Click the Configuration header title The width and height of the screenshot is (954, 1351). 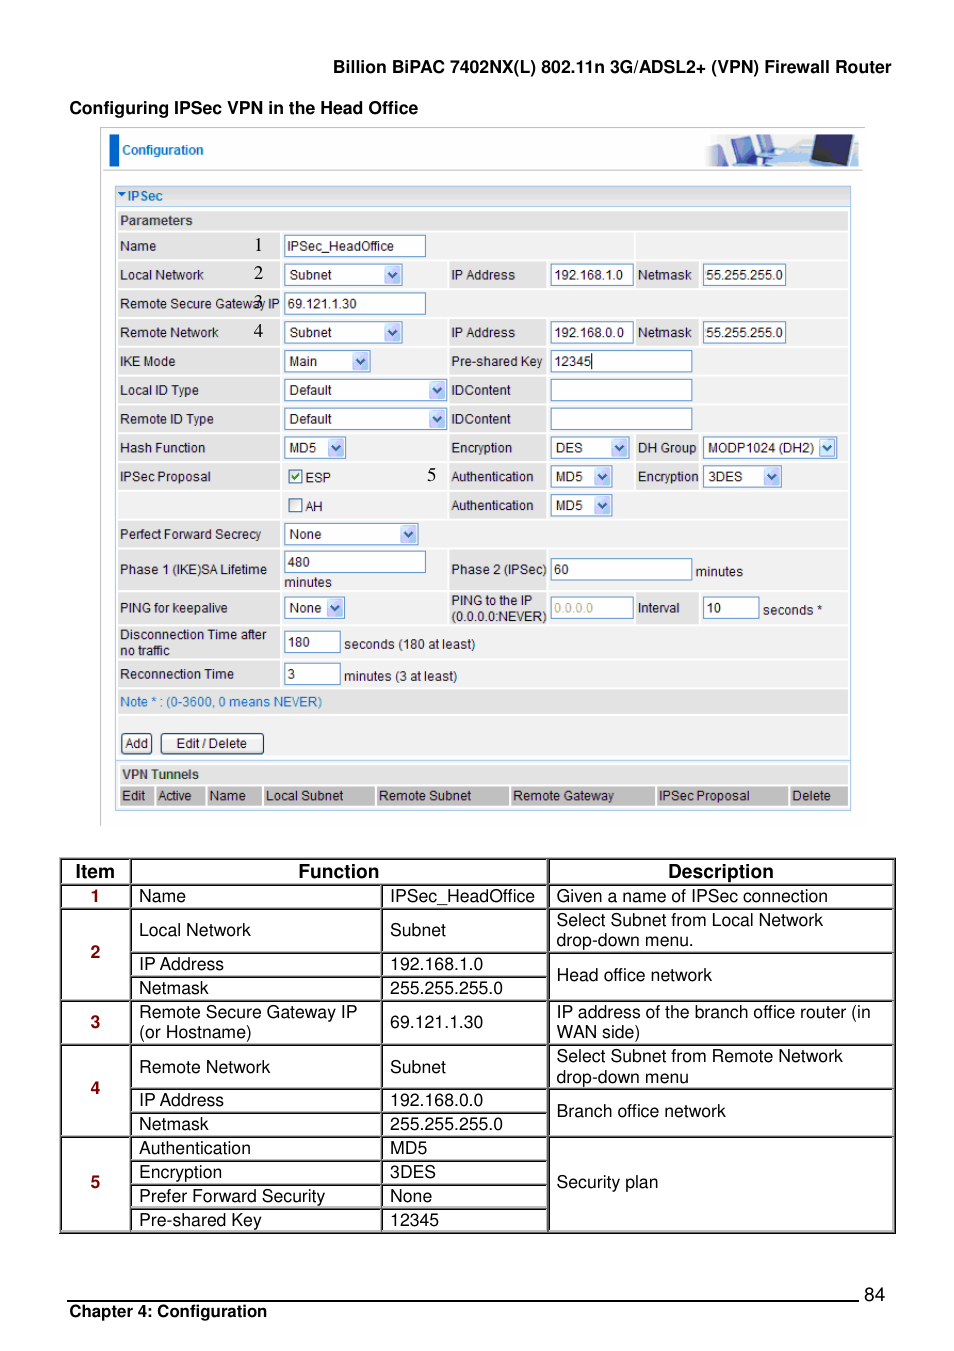click(163, 150)
